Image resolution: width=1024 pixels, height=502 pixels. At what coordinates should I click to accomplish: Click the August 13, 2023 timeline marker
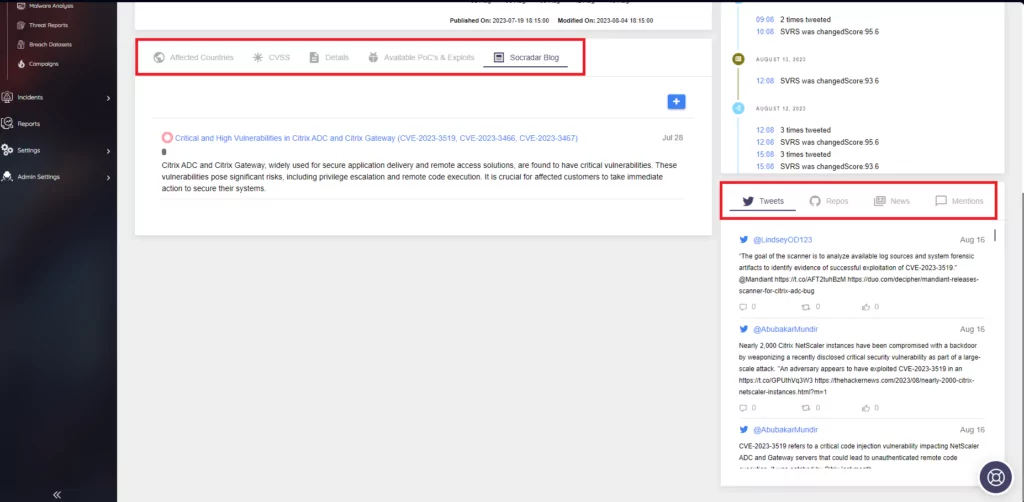click(x=739, y=59)
